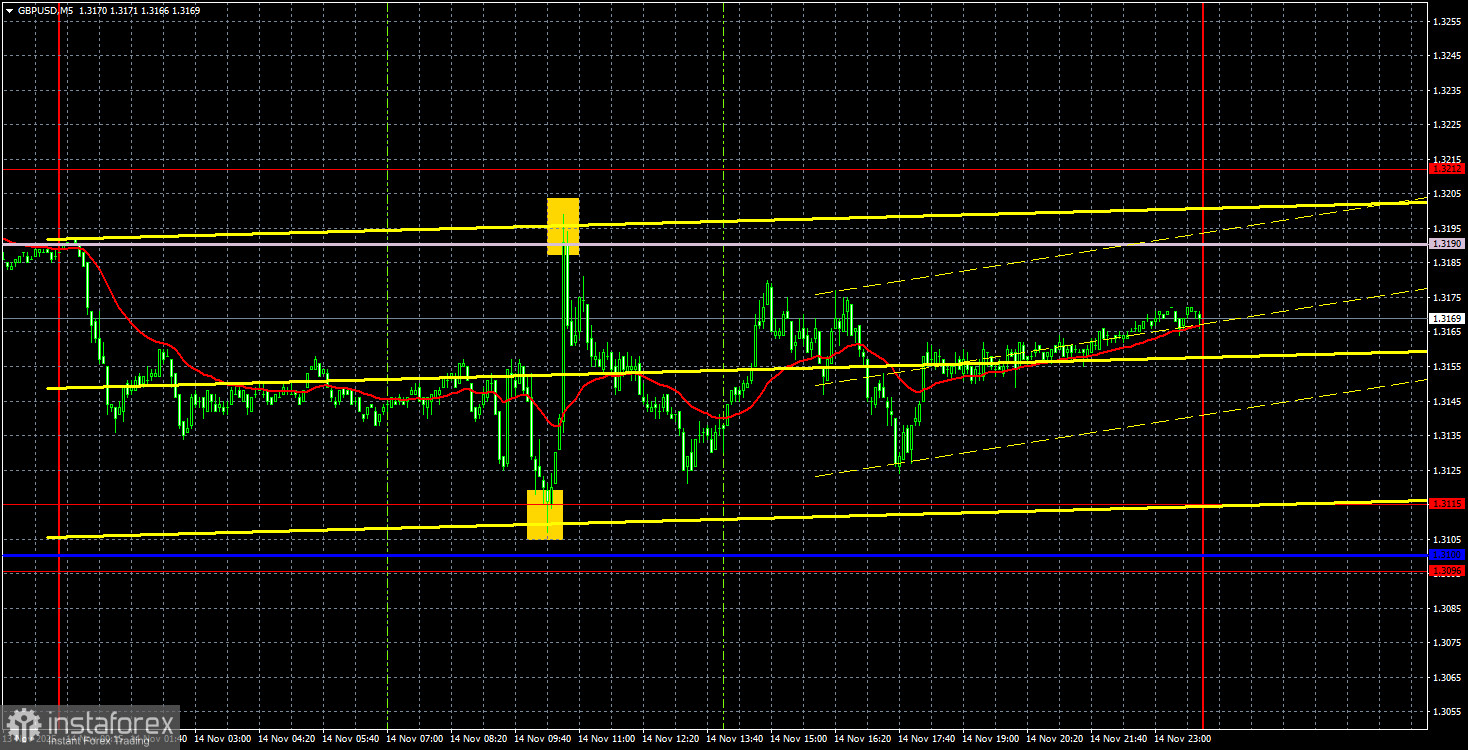1468x750 pixels.
Task: Select the left vertical red session line
Action: coord(62,400)
